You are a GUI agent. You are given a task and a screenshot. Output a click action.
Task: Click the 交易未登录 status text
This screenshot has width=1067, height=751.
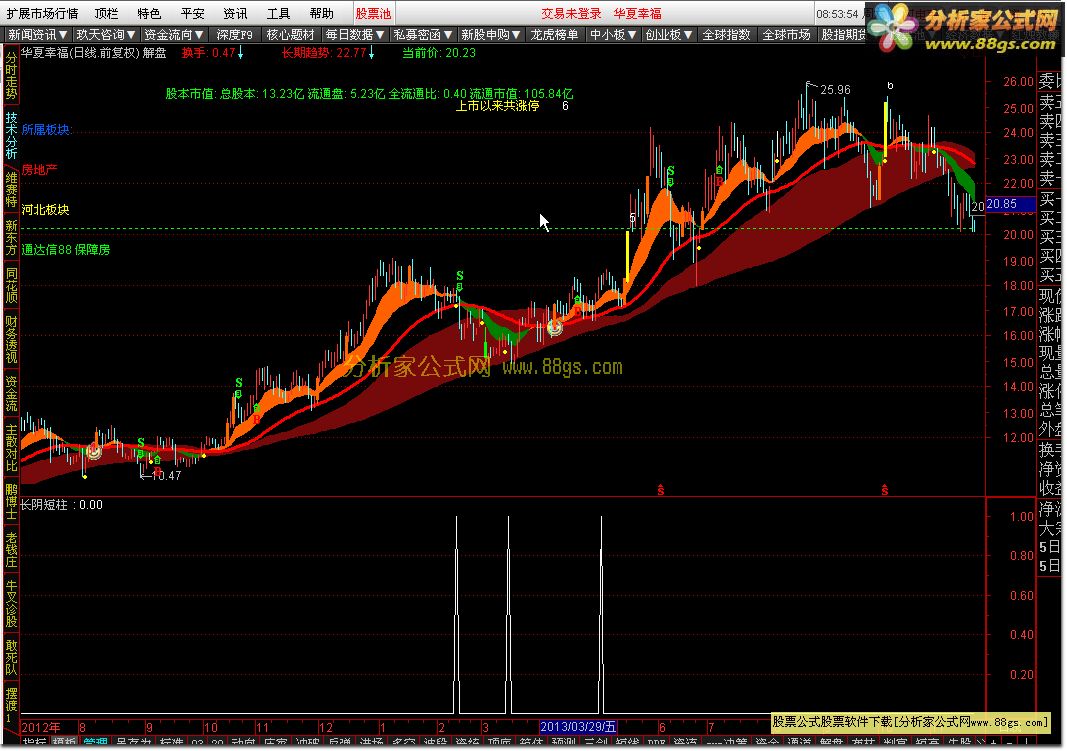[x=572, y=14]
